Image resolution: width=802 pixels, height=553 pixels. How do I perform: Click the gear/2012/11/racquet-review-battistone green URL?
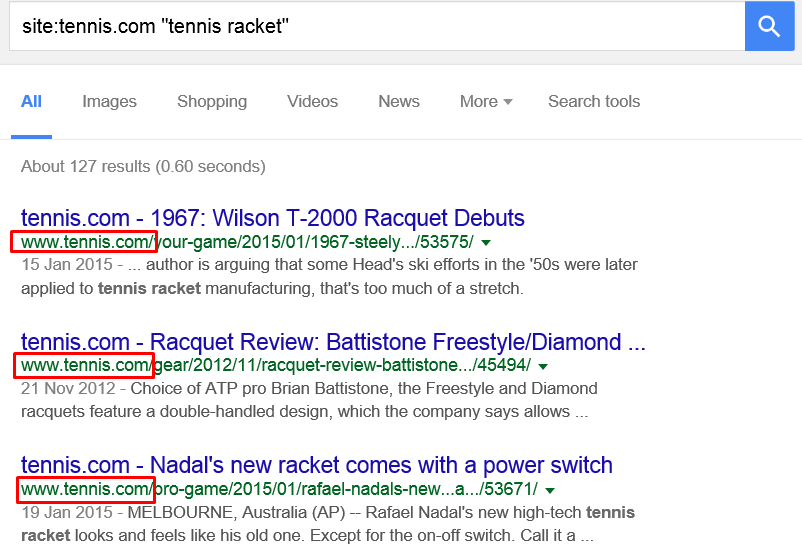(276, 365)
